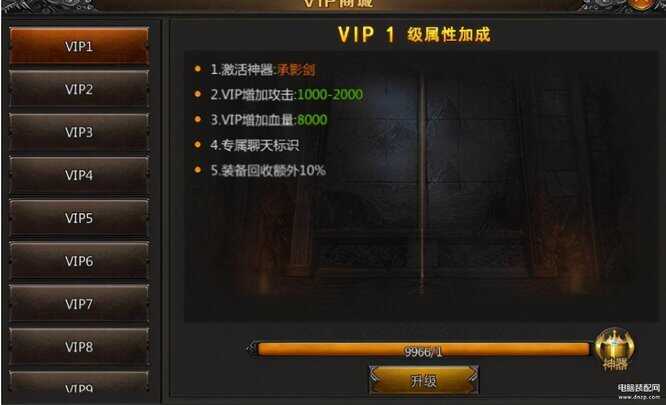Choose the VIP4 level tab
666x405 pixels.
pos(79,175)
